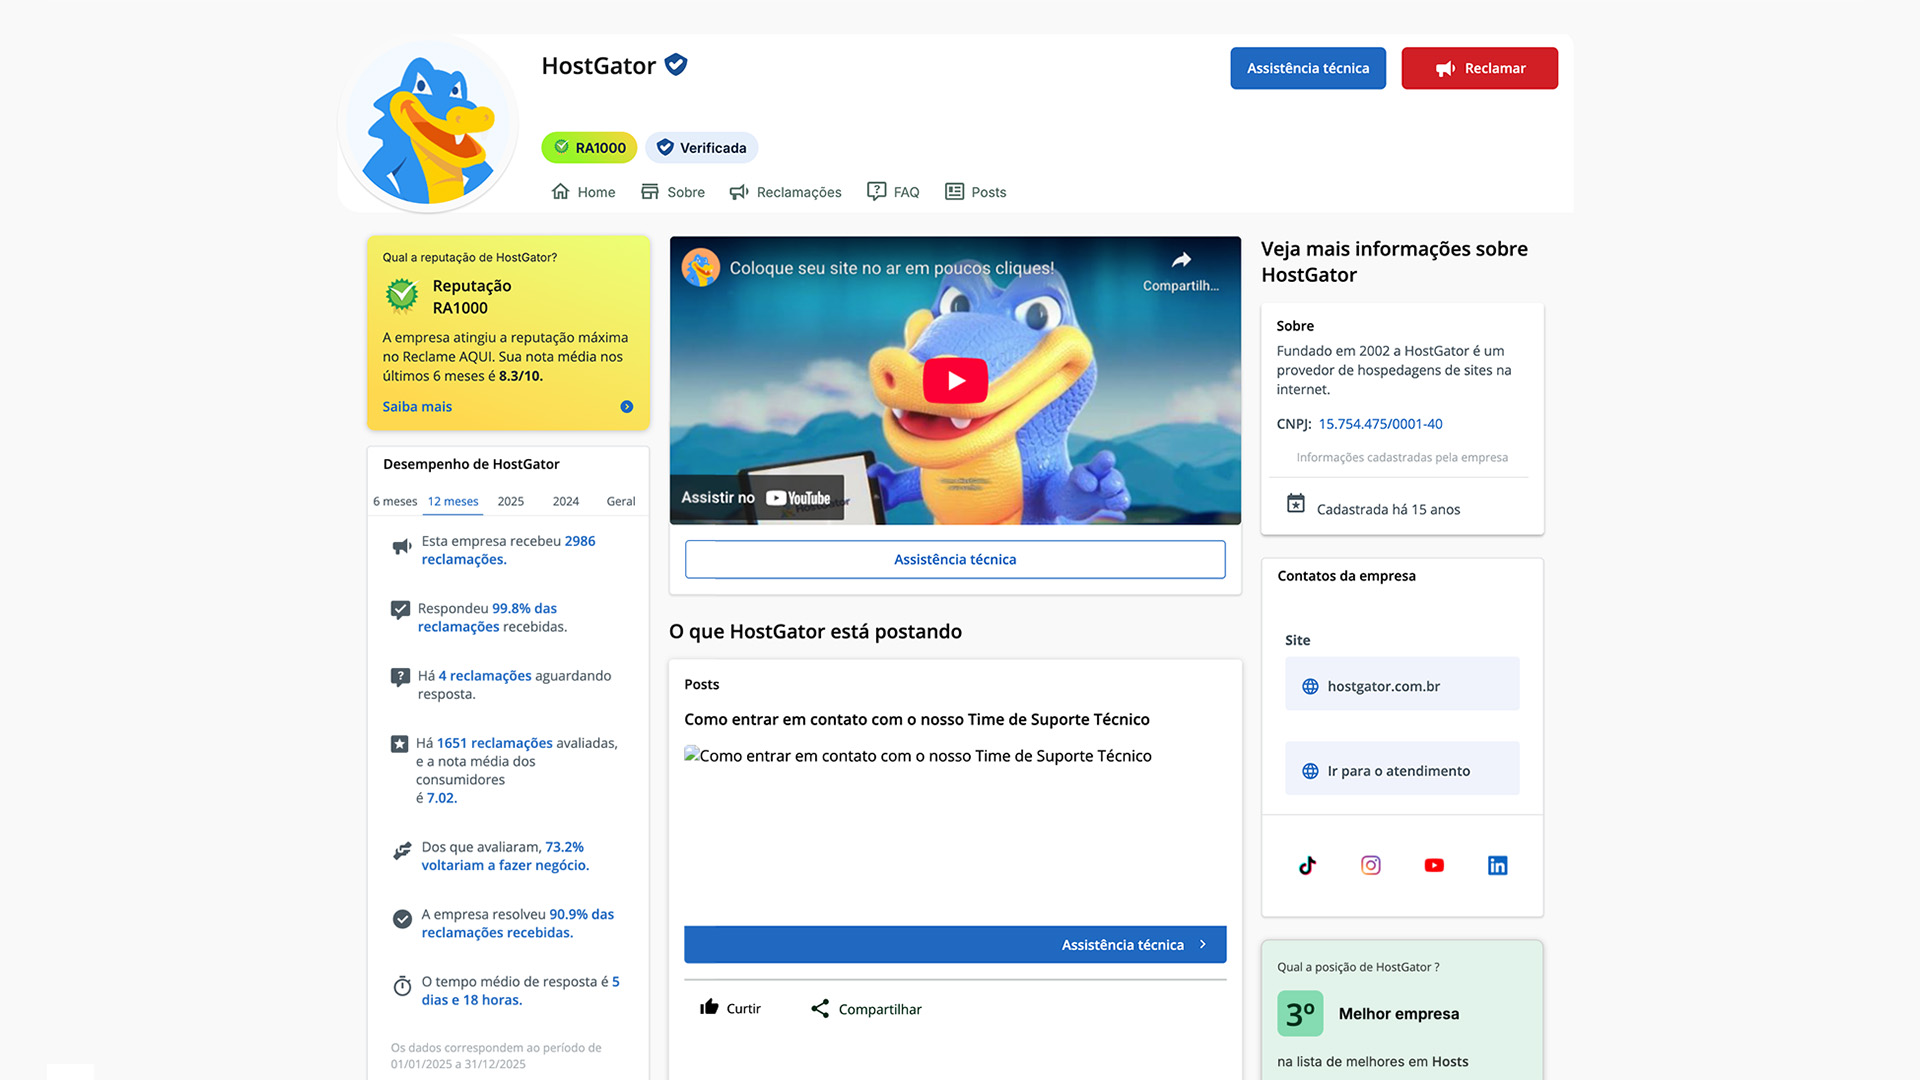Click the verified badge beside HostGator name

pyautogui.click(x=675, y=64)
